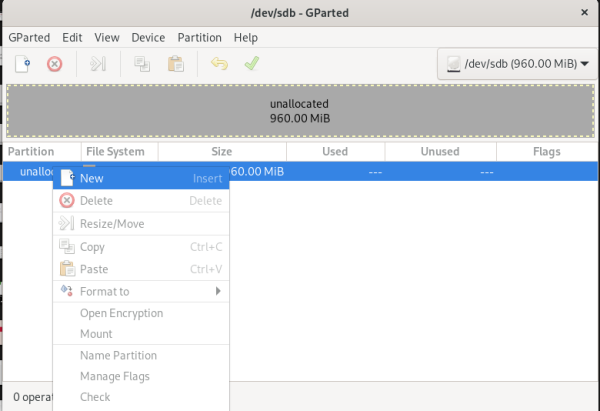The image size is (600, 411).
Task: Click the New partition toolbar icon
Action: tap(22, 64)
